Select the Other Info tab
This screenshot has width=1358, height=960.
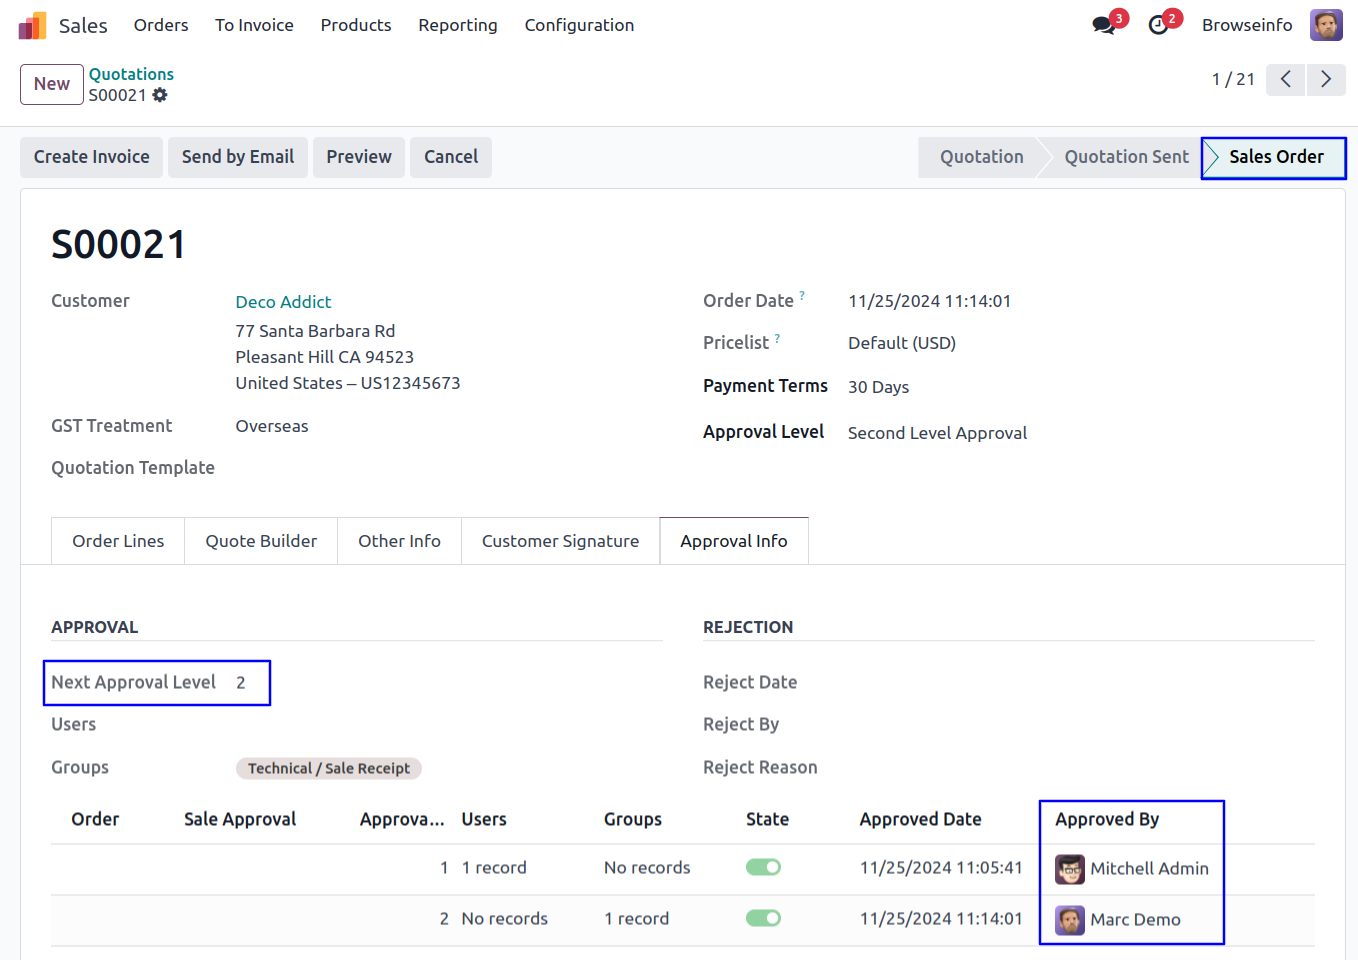click(399, 541)
